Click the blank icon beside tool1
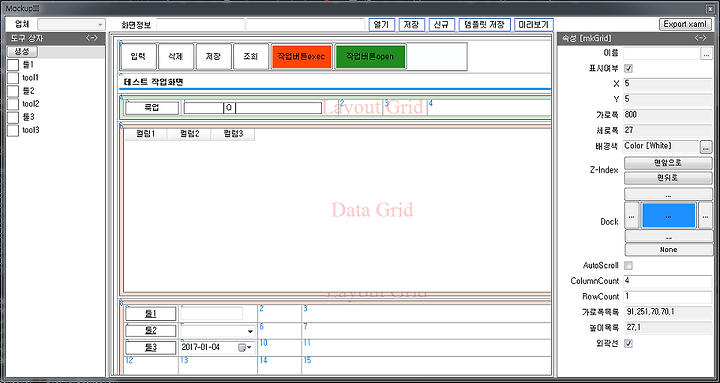 tap(13, 78)
